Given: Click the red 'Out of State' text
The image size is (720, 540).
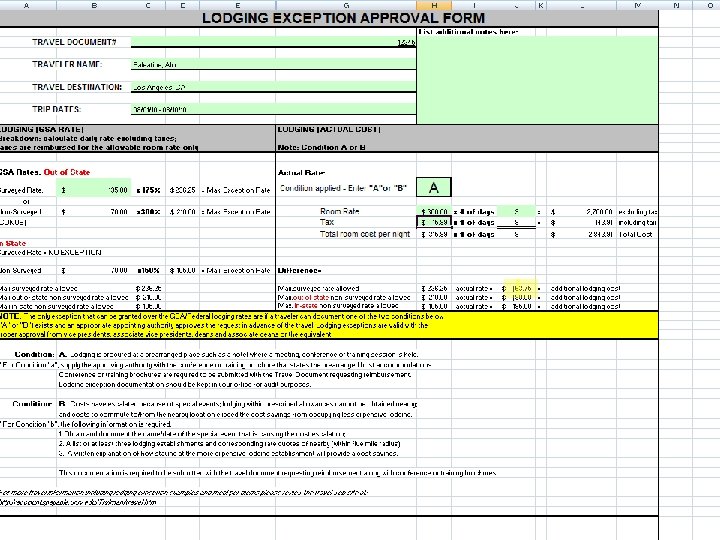Looking at the screenshot, I should tap(67, 172).
